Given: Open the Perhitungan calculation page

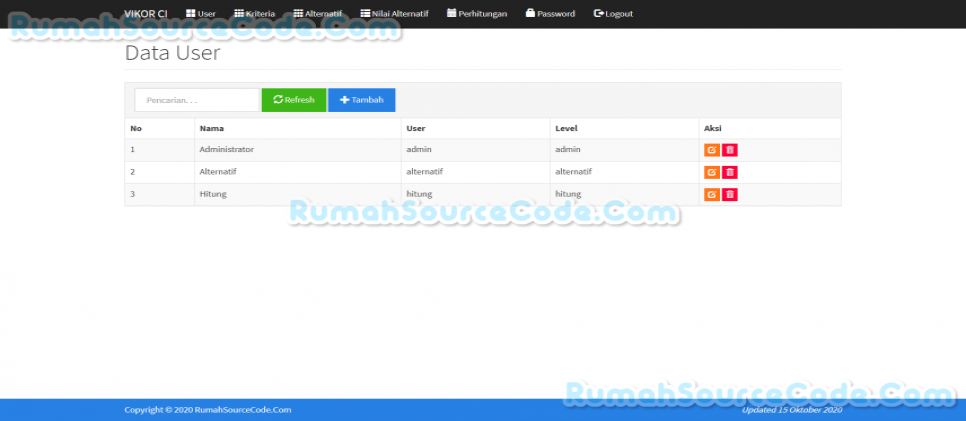Looking at the screenshot, I should point(477,14).
